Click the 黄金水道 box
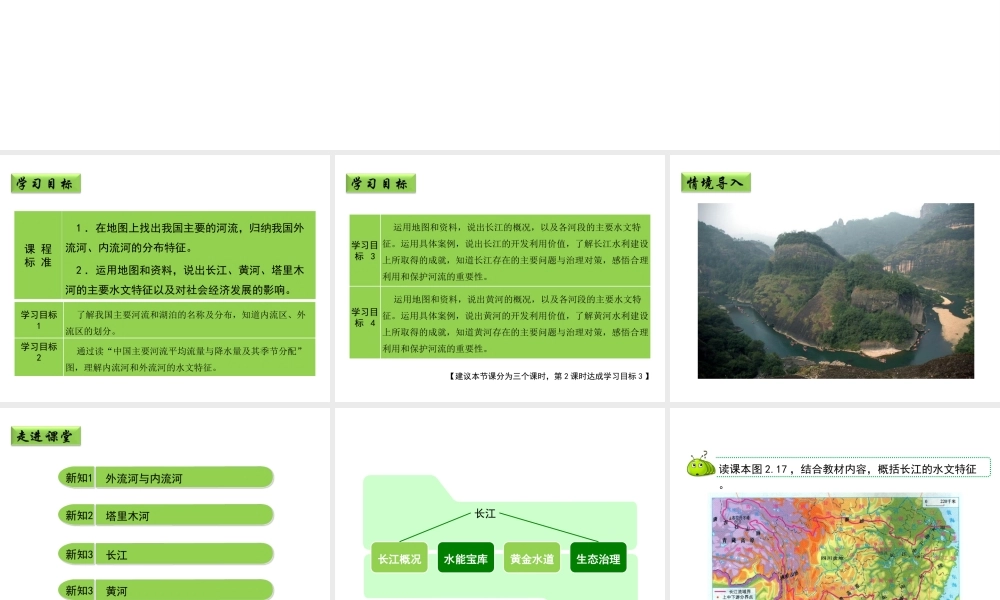The image size is (1000, 600). 532,559
